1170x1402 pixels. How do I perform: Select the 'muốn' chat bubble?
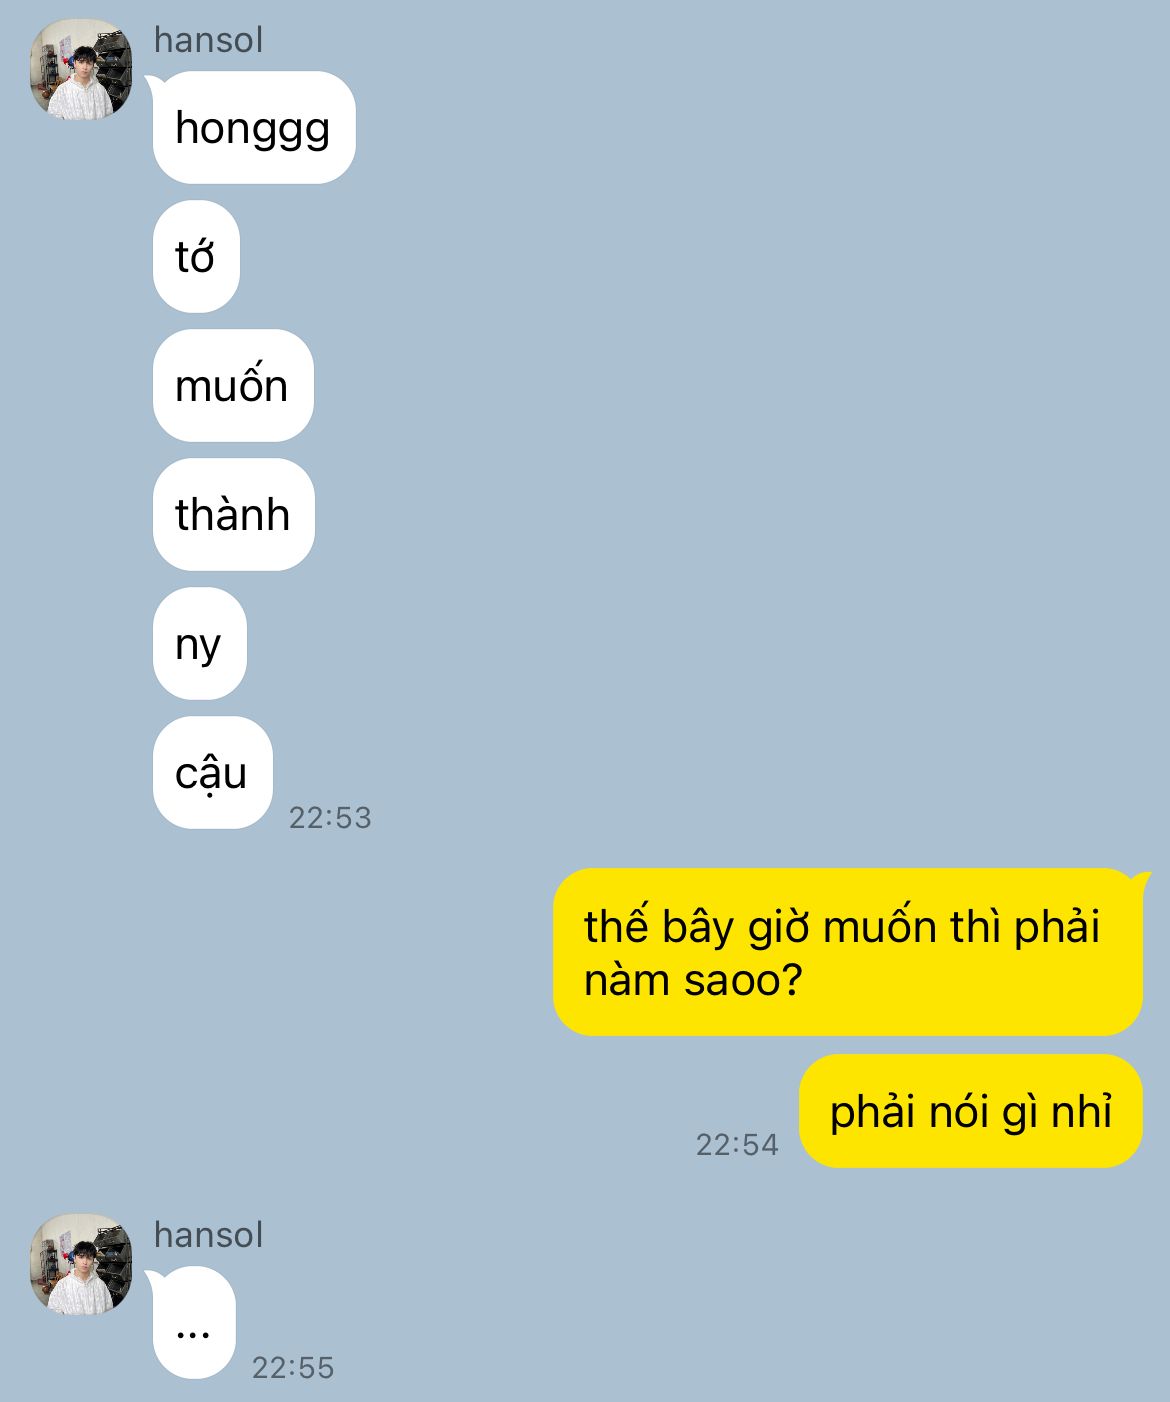[x=233, y=386]
